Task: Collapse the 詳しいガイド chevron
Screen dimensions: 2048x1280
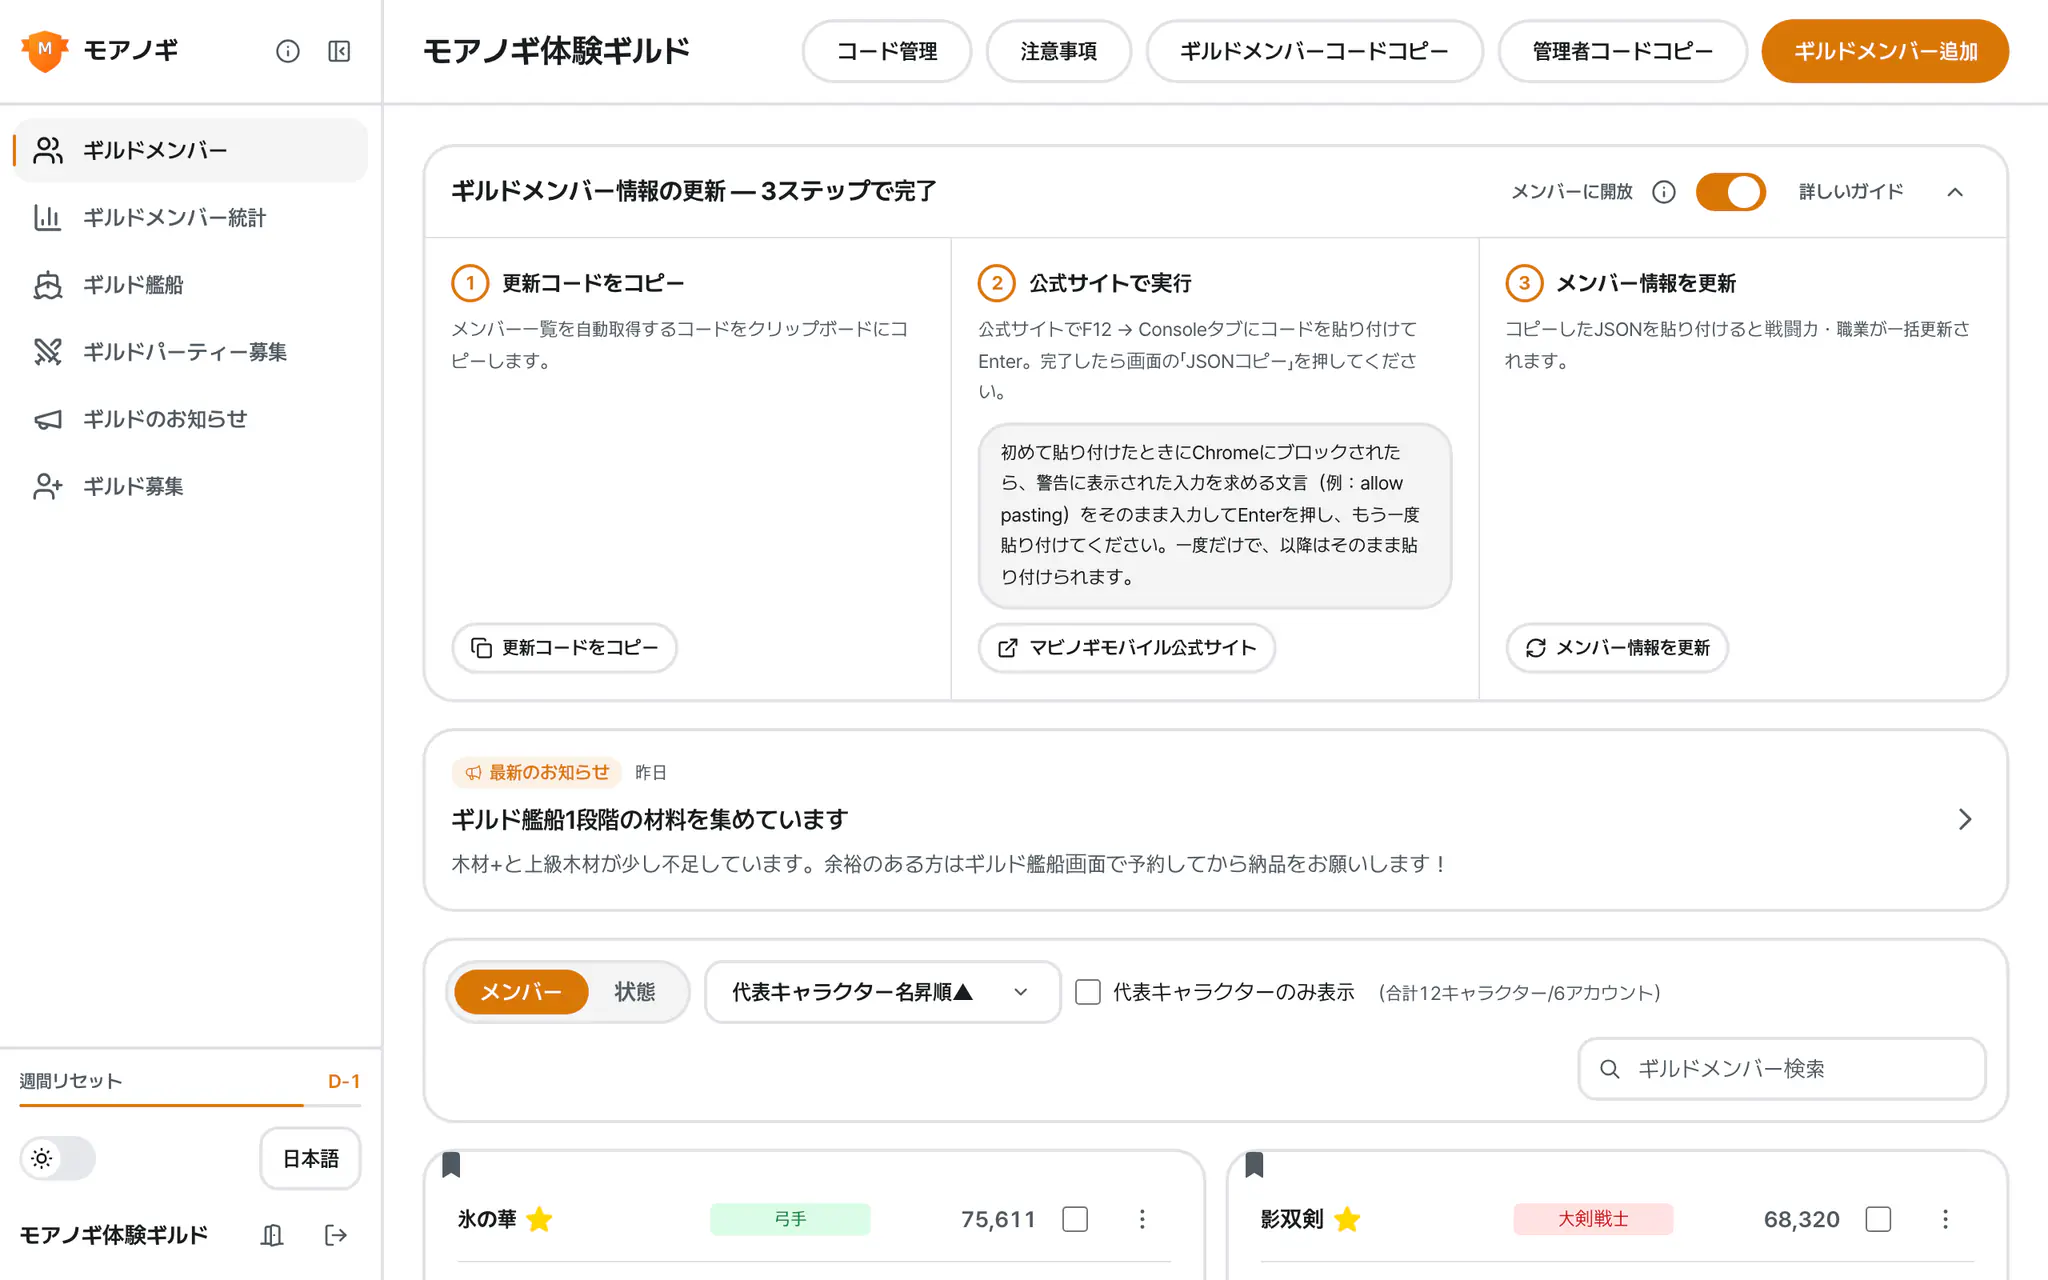Action: (x=1955, y=191)
